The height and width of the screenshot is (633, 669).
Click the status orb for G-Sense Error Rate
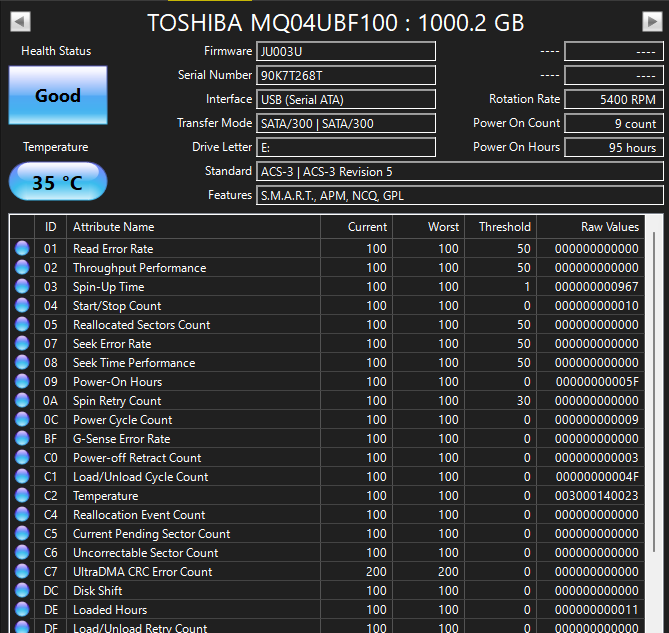22,438
